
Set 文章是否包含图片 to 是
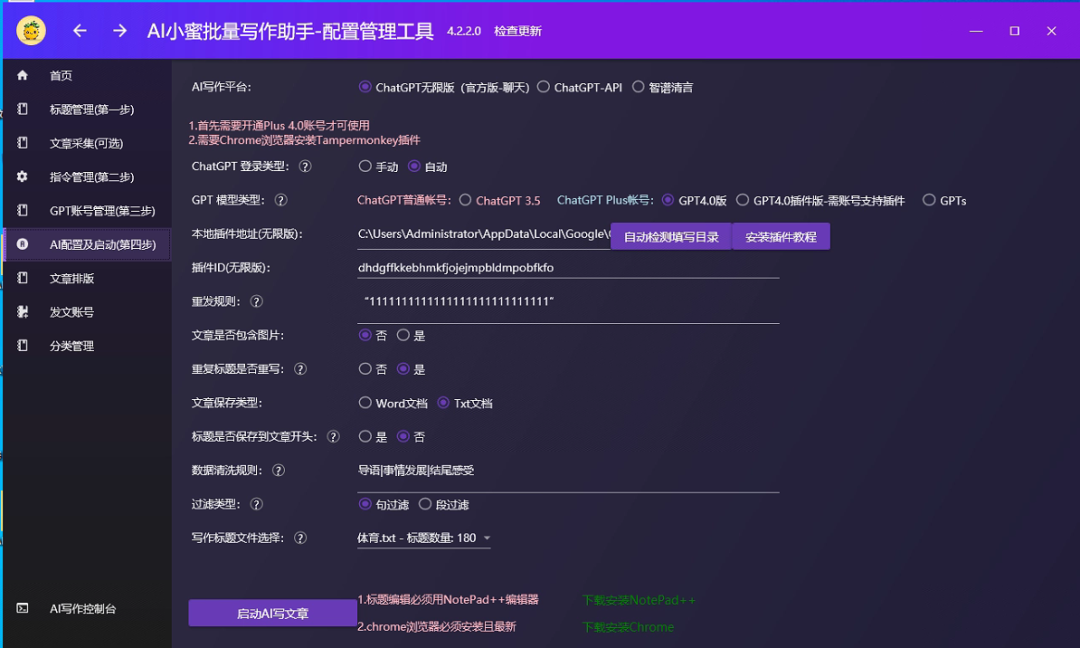pos(403,335)
